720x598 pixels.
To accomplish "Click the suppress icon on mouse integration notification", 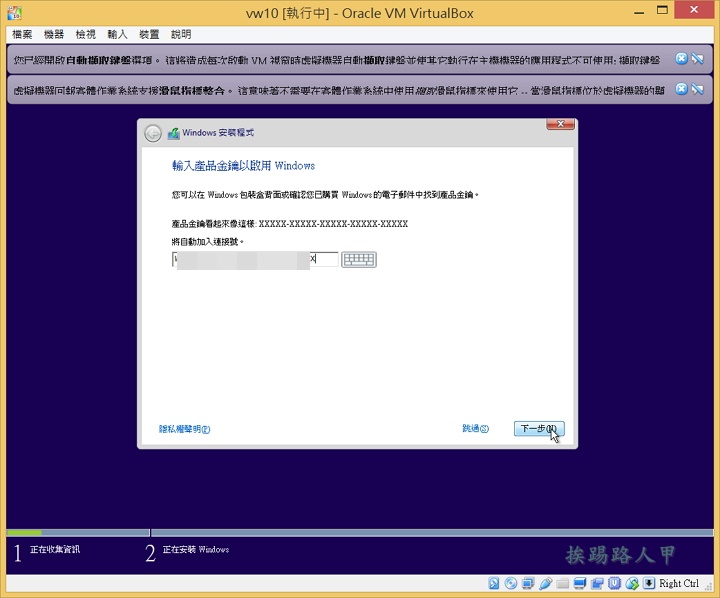I will coord(698,89).
